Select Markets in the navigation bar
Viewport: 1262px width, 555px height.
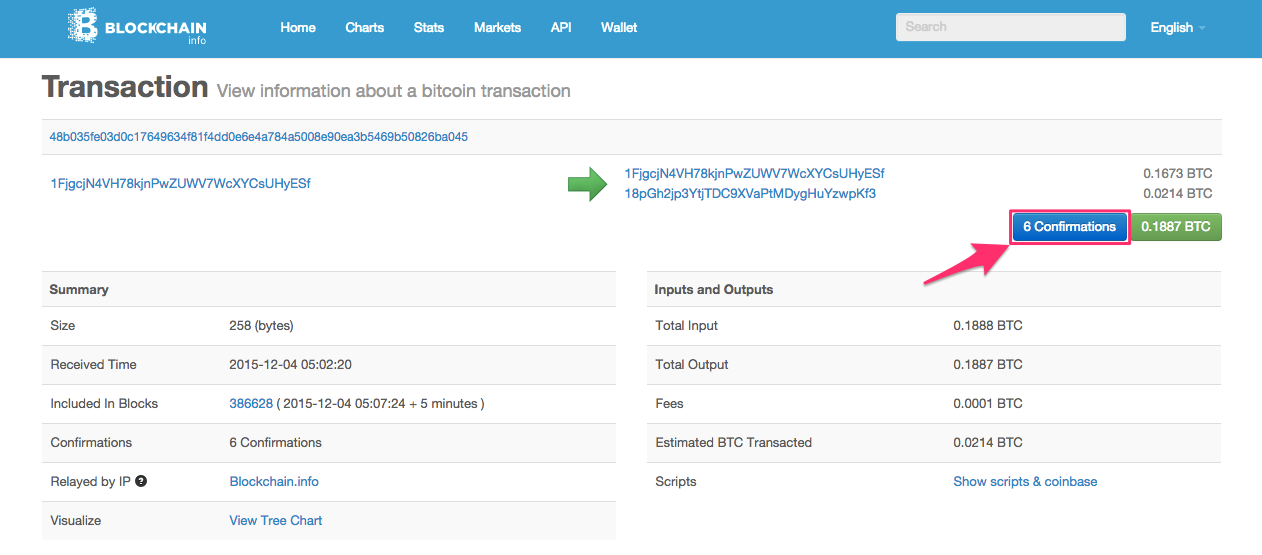click(x=497, y=28)
